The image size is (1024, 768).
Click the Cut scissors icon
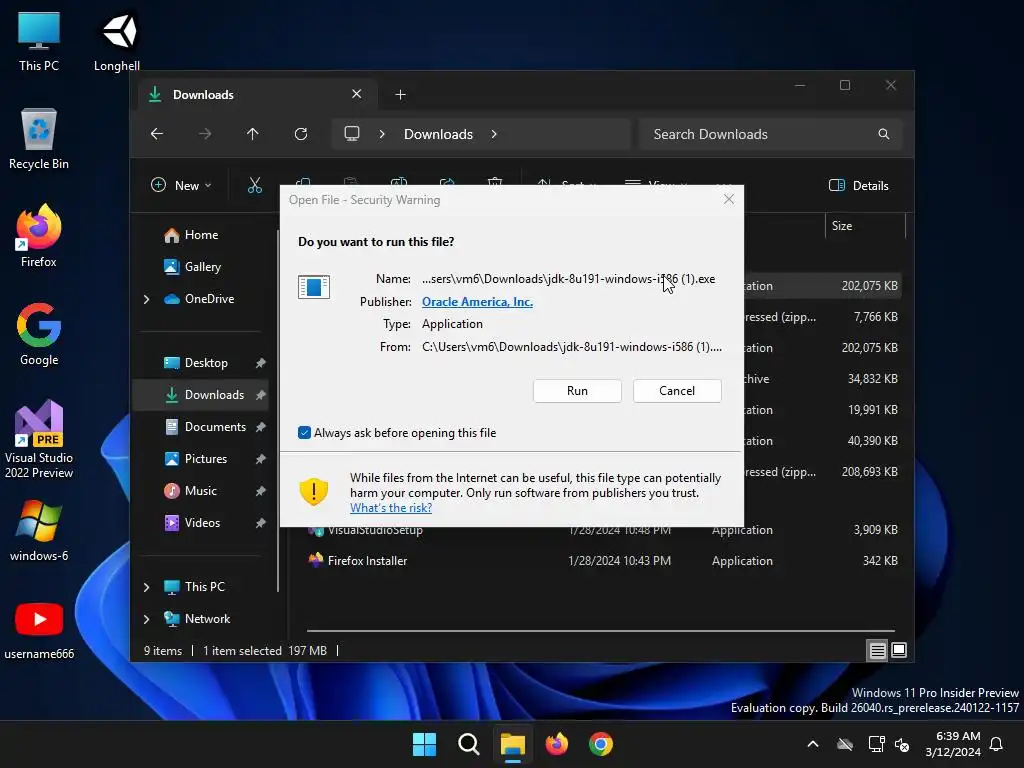tap(255, 185)
